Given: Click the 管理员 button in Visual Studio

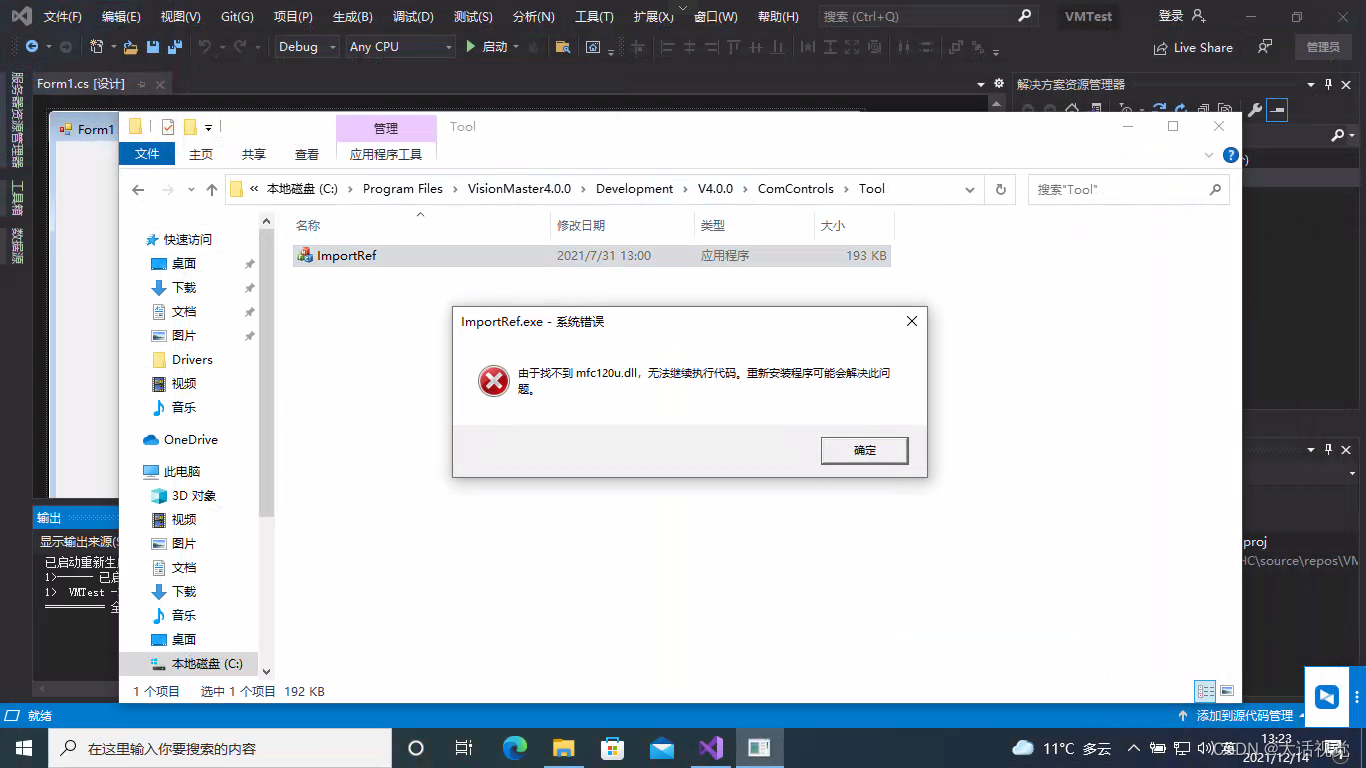Looking at the screenshot, I should coord(1322,47).
